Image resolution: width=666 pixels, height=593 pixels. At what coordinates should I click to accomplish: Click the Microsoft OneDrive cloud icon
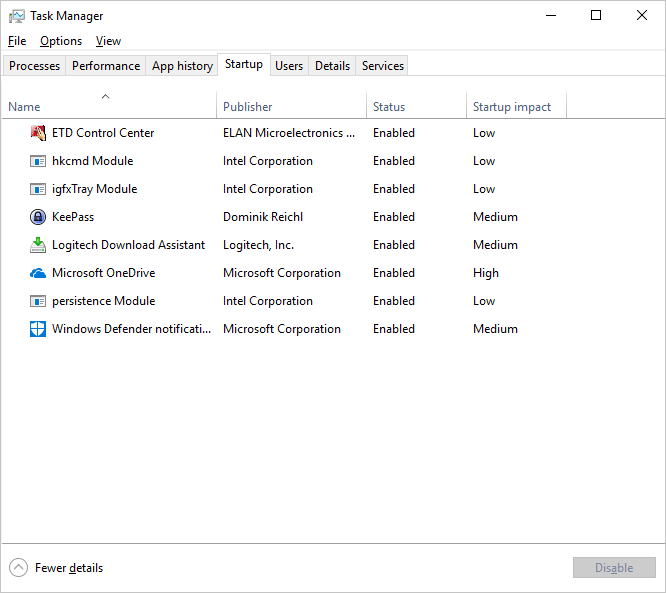38,273
